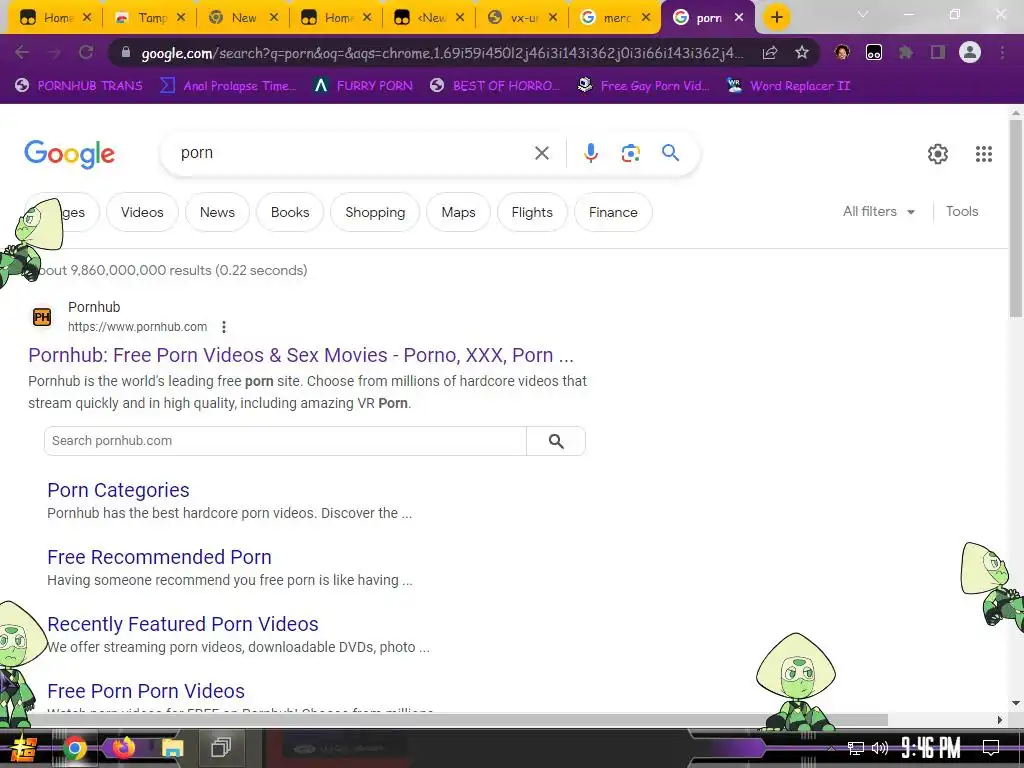Open the Extensions puzzle-piece menu
1024x768 pixels.
point(906,53)
